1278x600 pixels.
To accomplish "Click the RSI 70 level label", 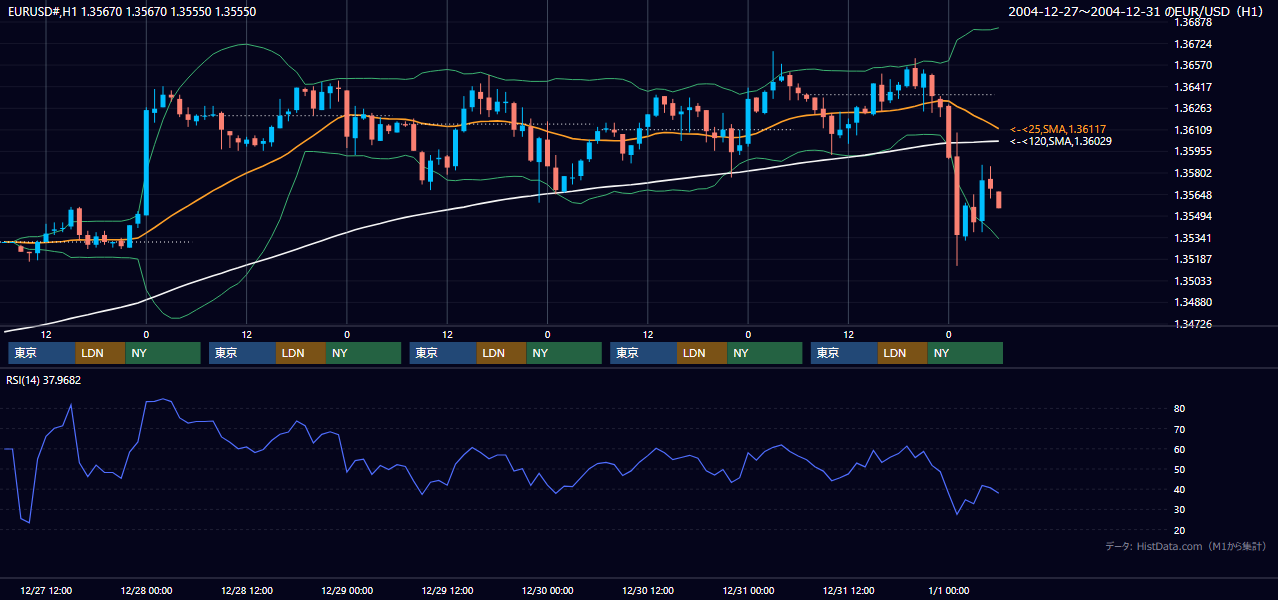I will (1180, 429).
